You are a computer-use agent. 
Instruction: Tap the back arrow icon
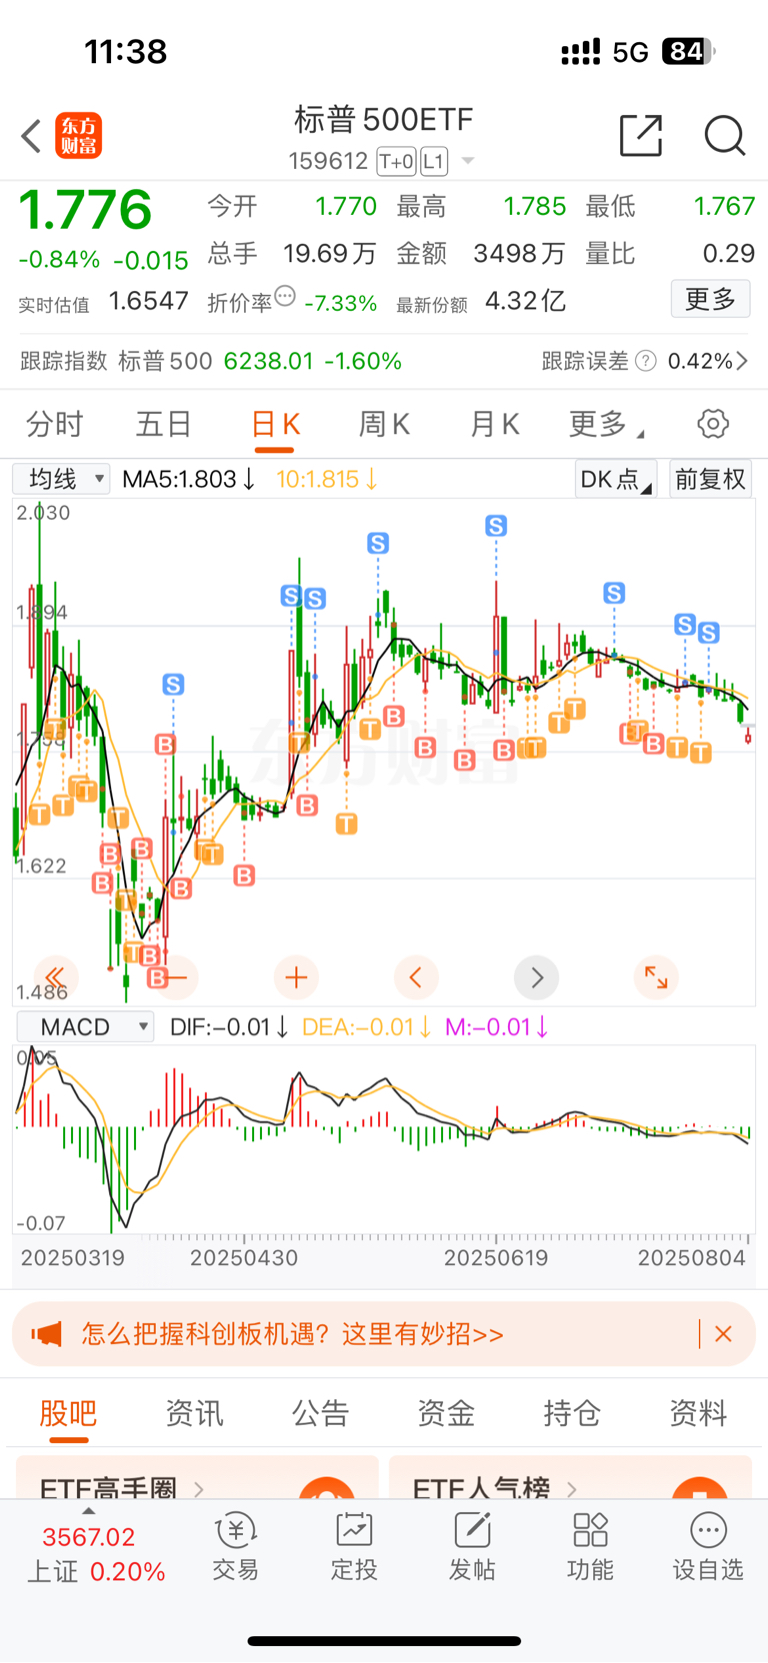pos(32,136)
